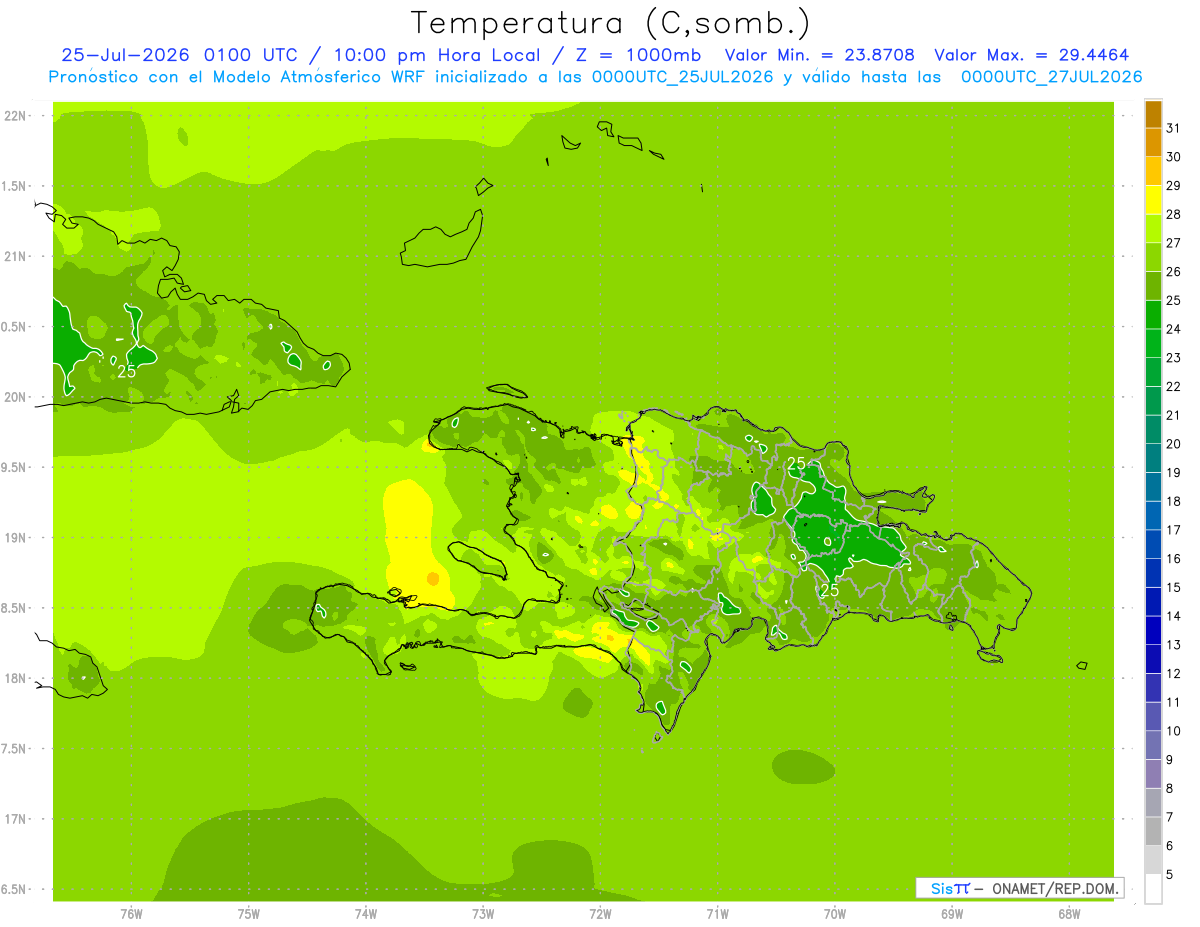The image size is (1200, 927).
Task: Select the green swatch between 24 and 25
Action: click(1153, 315)
